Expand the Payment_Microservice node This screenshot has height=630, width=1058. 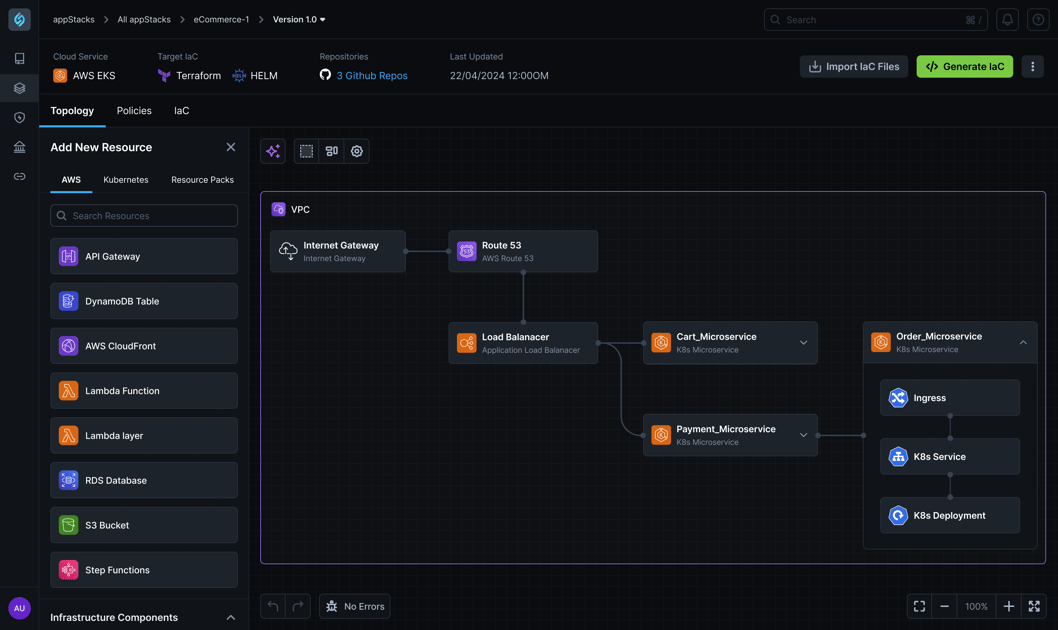[x=803, y=434]
